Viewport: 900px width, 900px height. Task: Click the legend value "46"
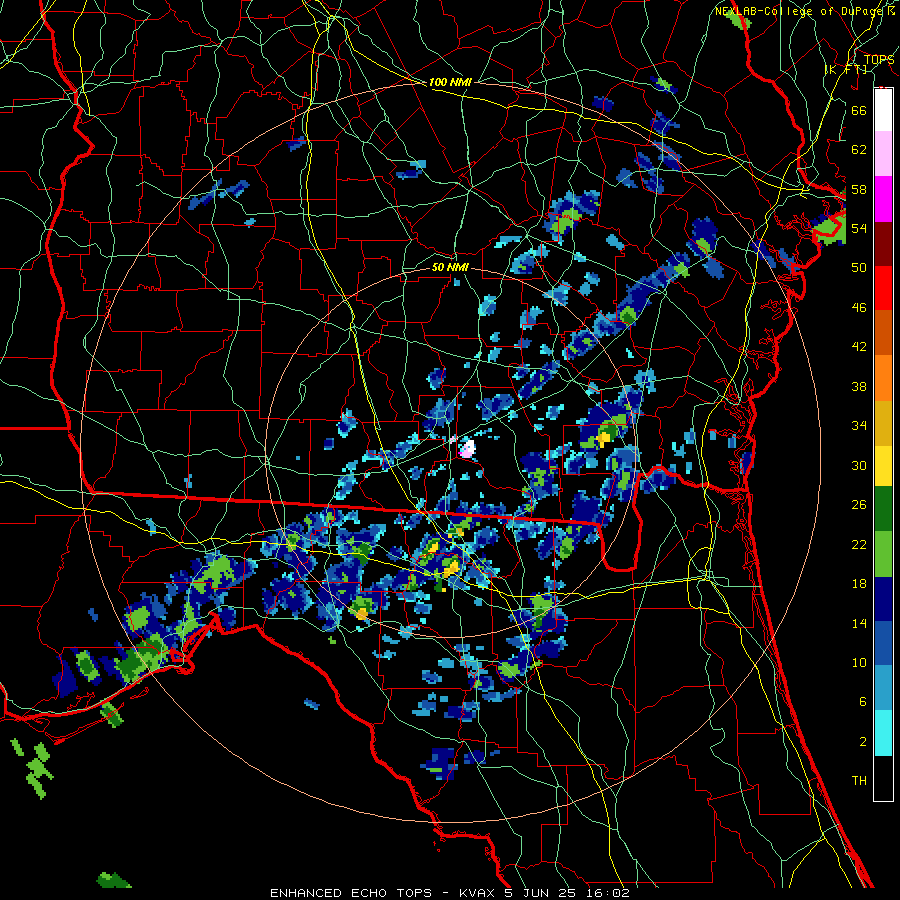click(859, 307)
